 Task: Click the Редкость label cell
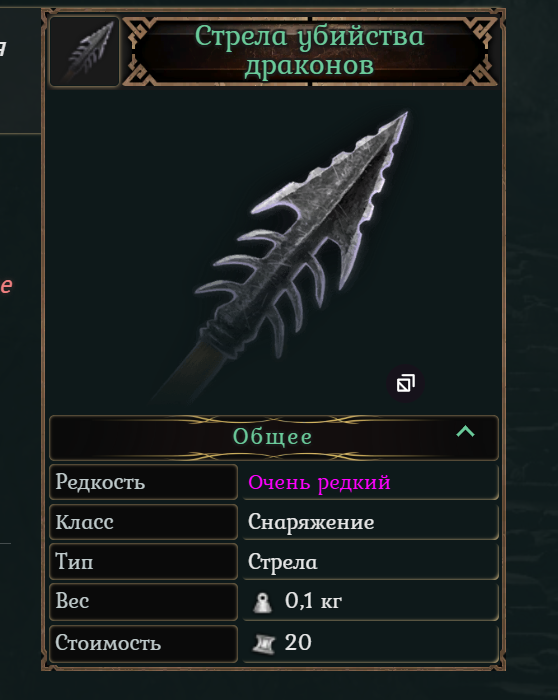pyautogui.click(x=143, y=482)
